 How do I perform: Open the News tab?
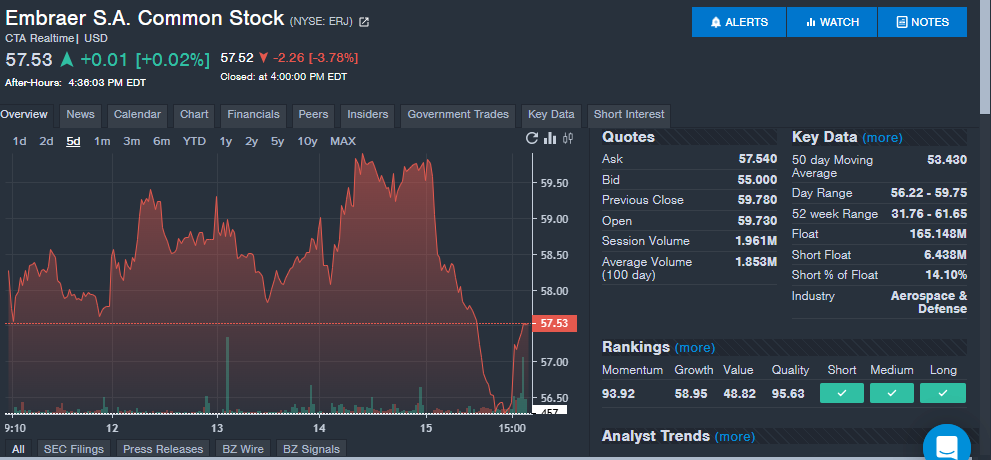click(x=80, y=115)
